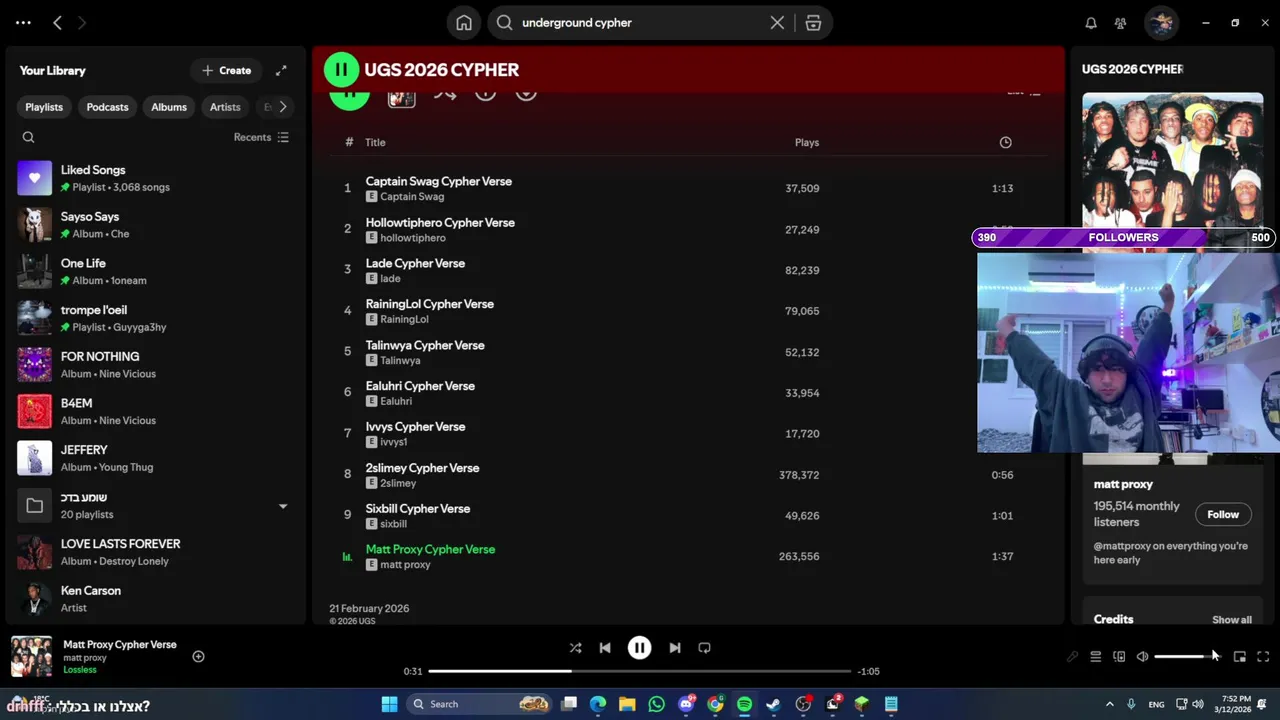This screenshot has width=1280, height=720.
Task: Open now playing album art thumbnail
Action: click(x=31, y=656)
